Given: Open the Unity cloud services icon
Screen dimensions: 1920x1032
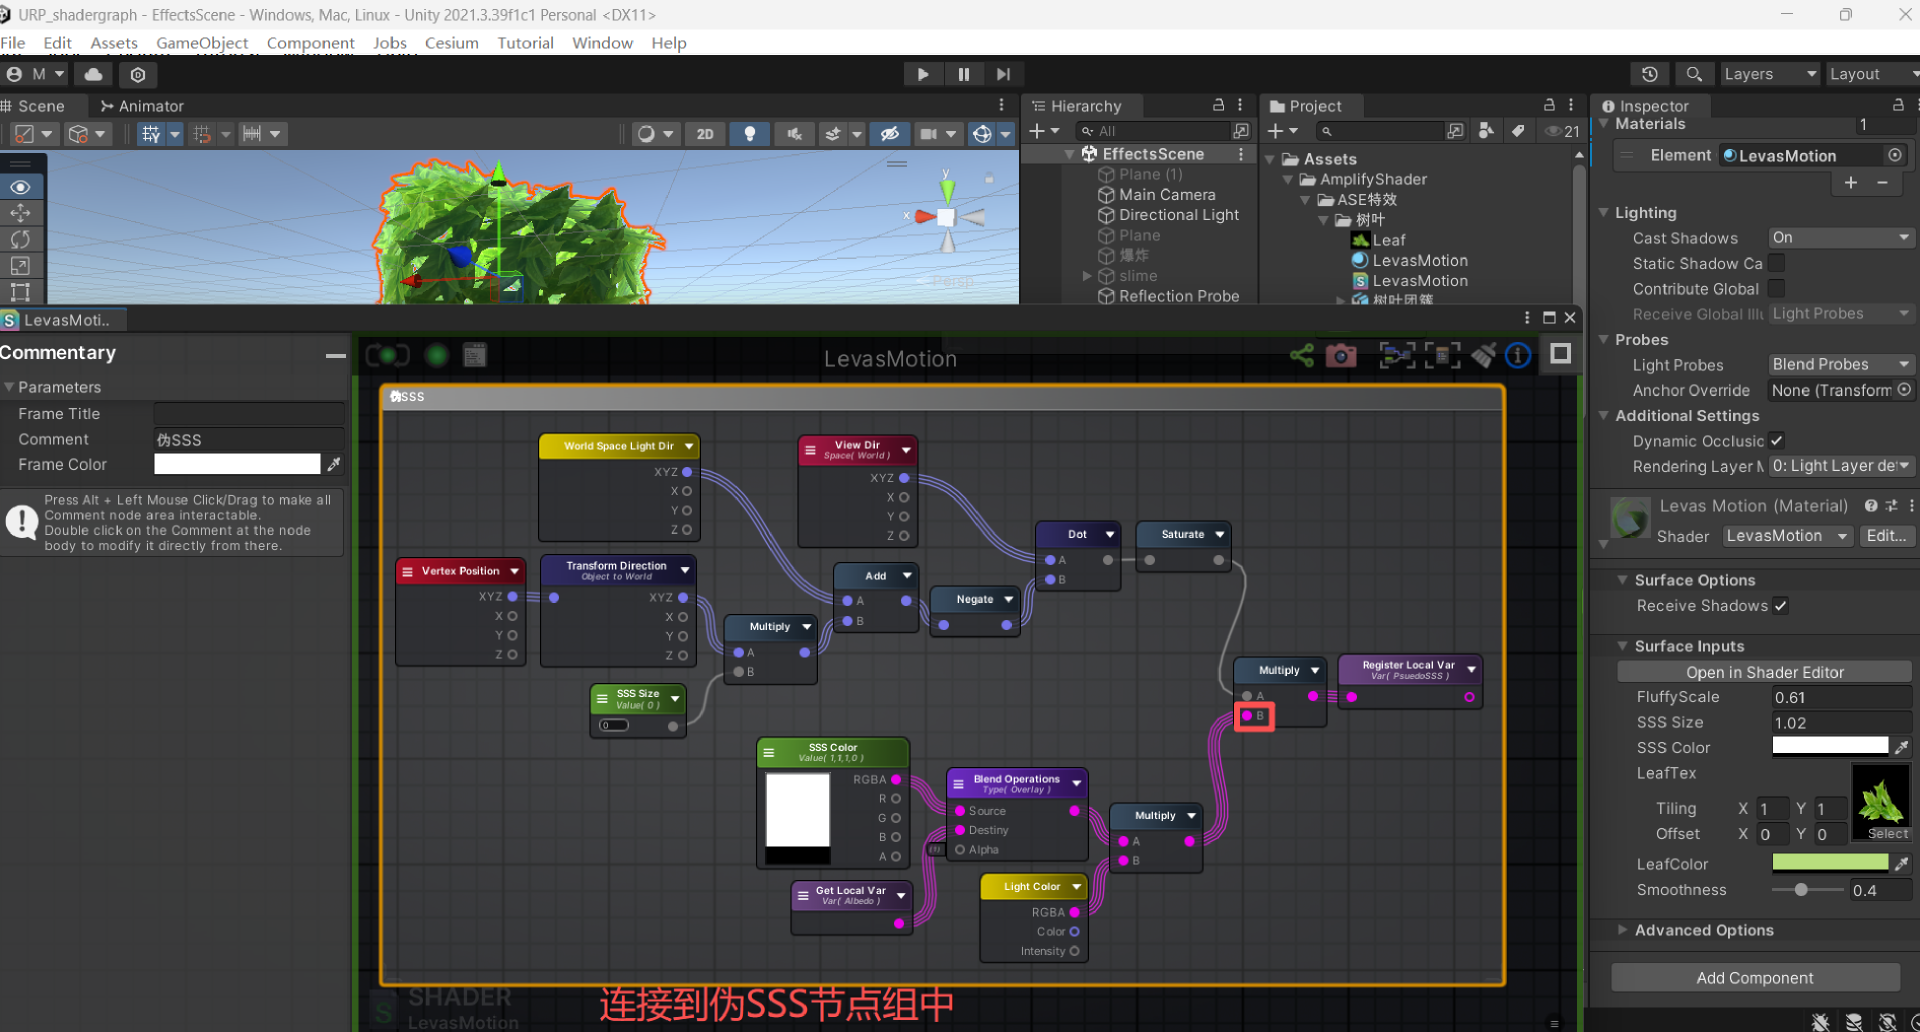Looking at the screenshot, I should coord(93,74).
